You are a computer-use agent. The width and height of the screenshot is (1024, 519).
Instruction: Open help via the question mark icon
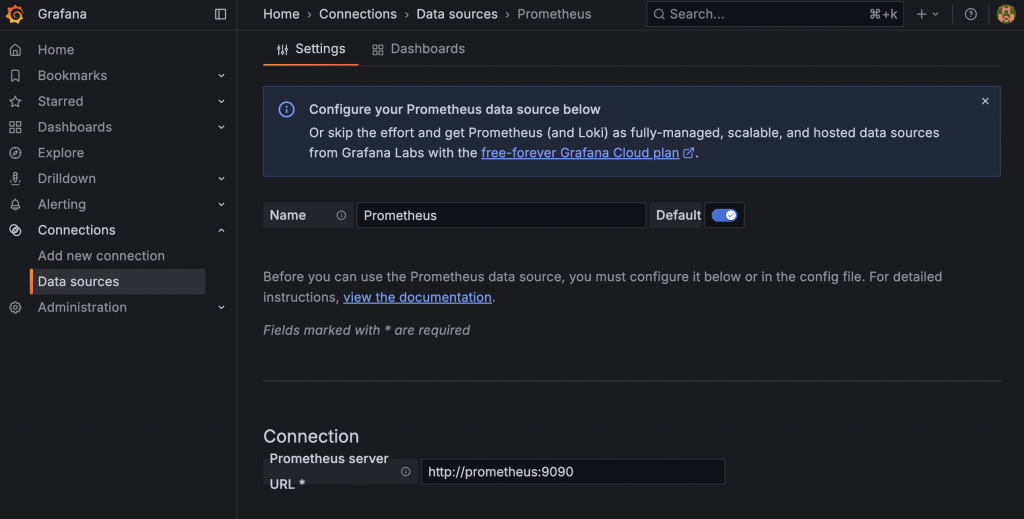coord(970,14)
